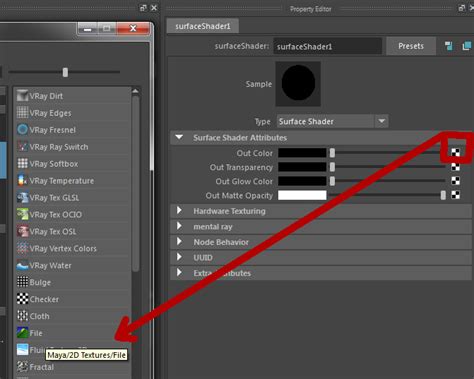Click the Out Glow Color slider handle
This screenshot has height=379, width=474.
332,181
